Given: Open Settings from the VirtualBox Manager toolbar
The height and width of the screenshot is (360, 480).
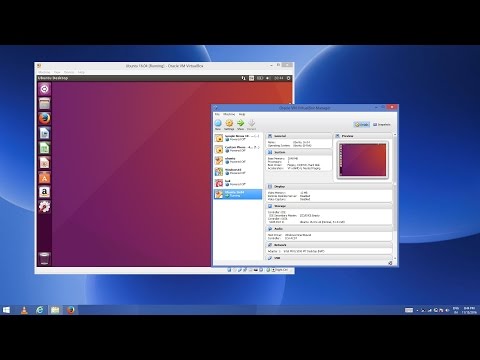Looking at the screenshot, I should point(229,125).
